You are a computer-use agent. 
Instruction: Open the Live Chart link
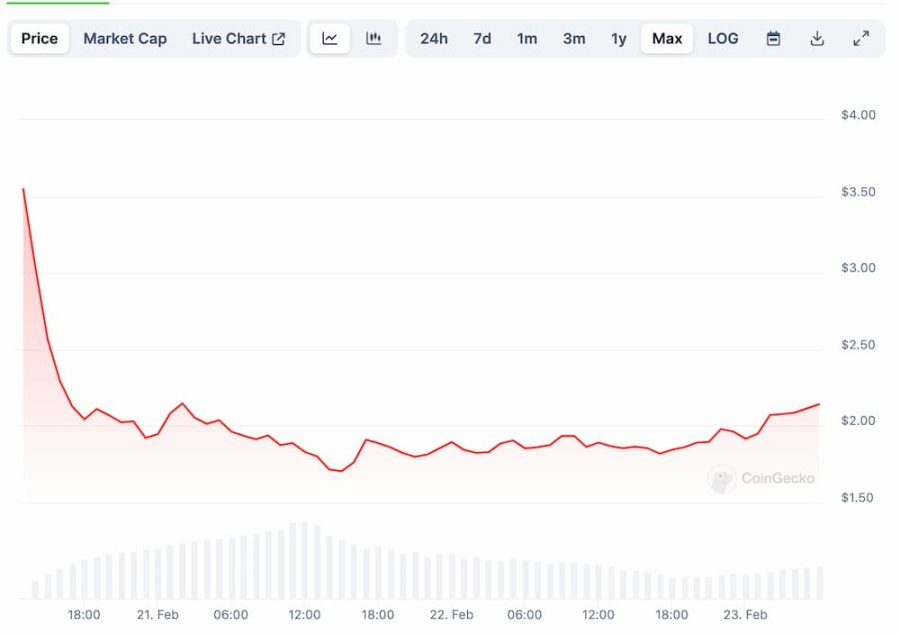tap(229, 39)
